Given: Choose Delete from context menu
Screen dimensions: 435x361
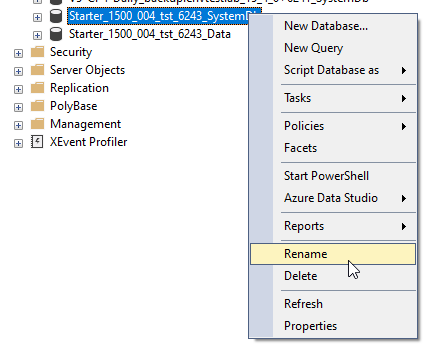Looking at the screenshot, I should 333,276.
